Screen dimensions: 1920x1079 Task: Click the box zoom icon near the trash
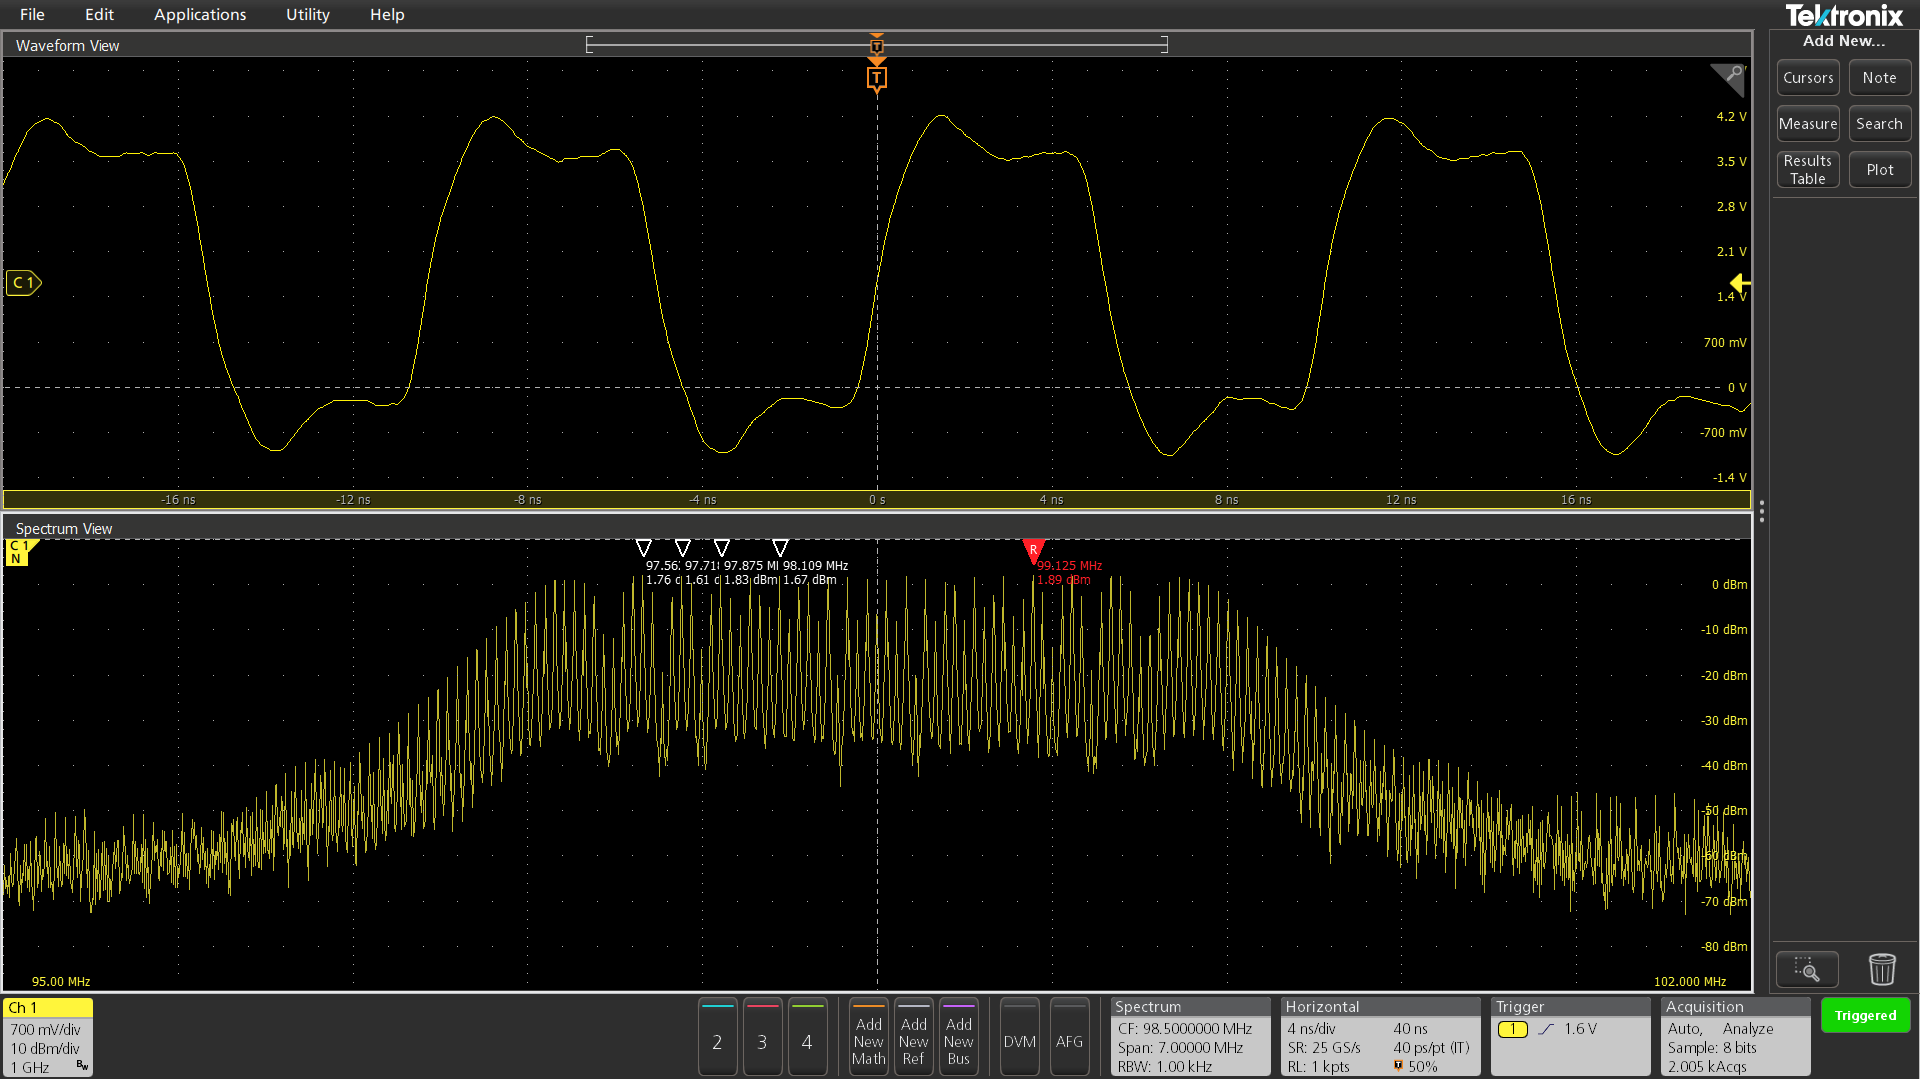tap(1806, 968)
